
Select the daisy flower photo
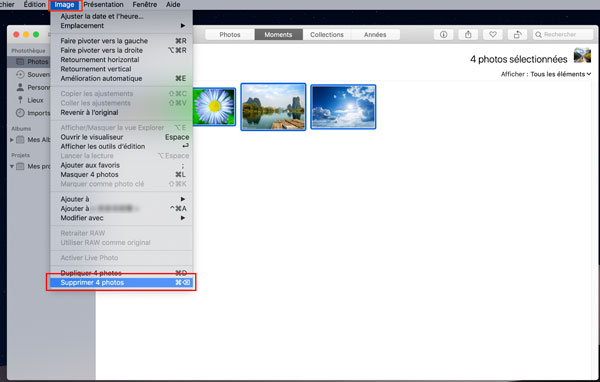[x=214, y=106]
